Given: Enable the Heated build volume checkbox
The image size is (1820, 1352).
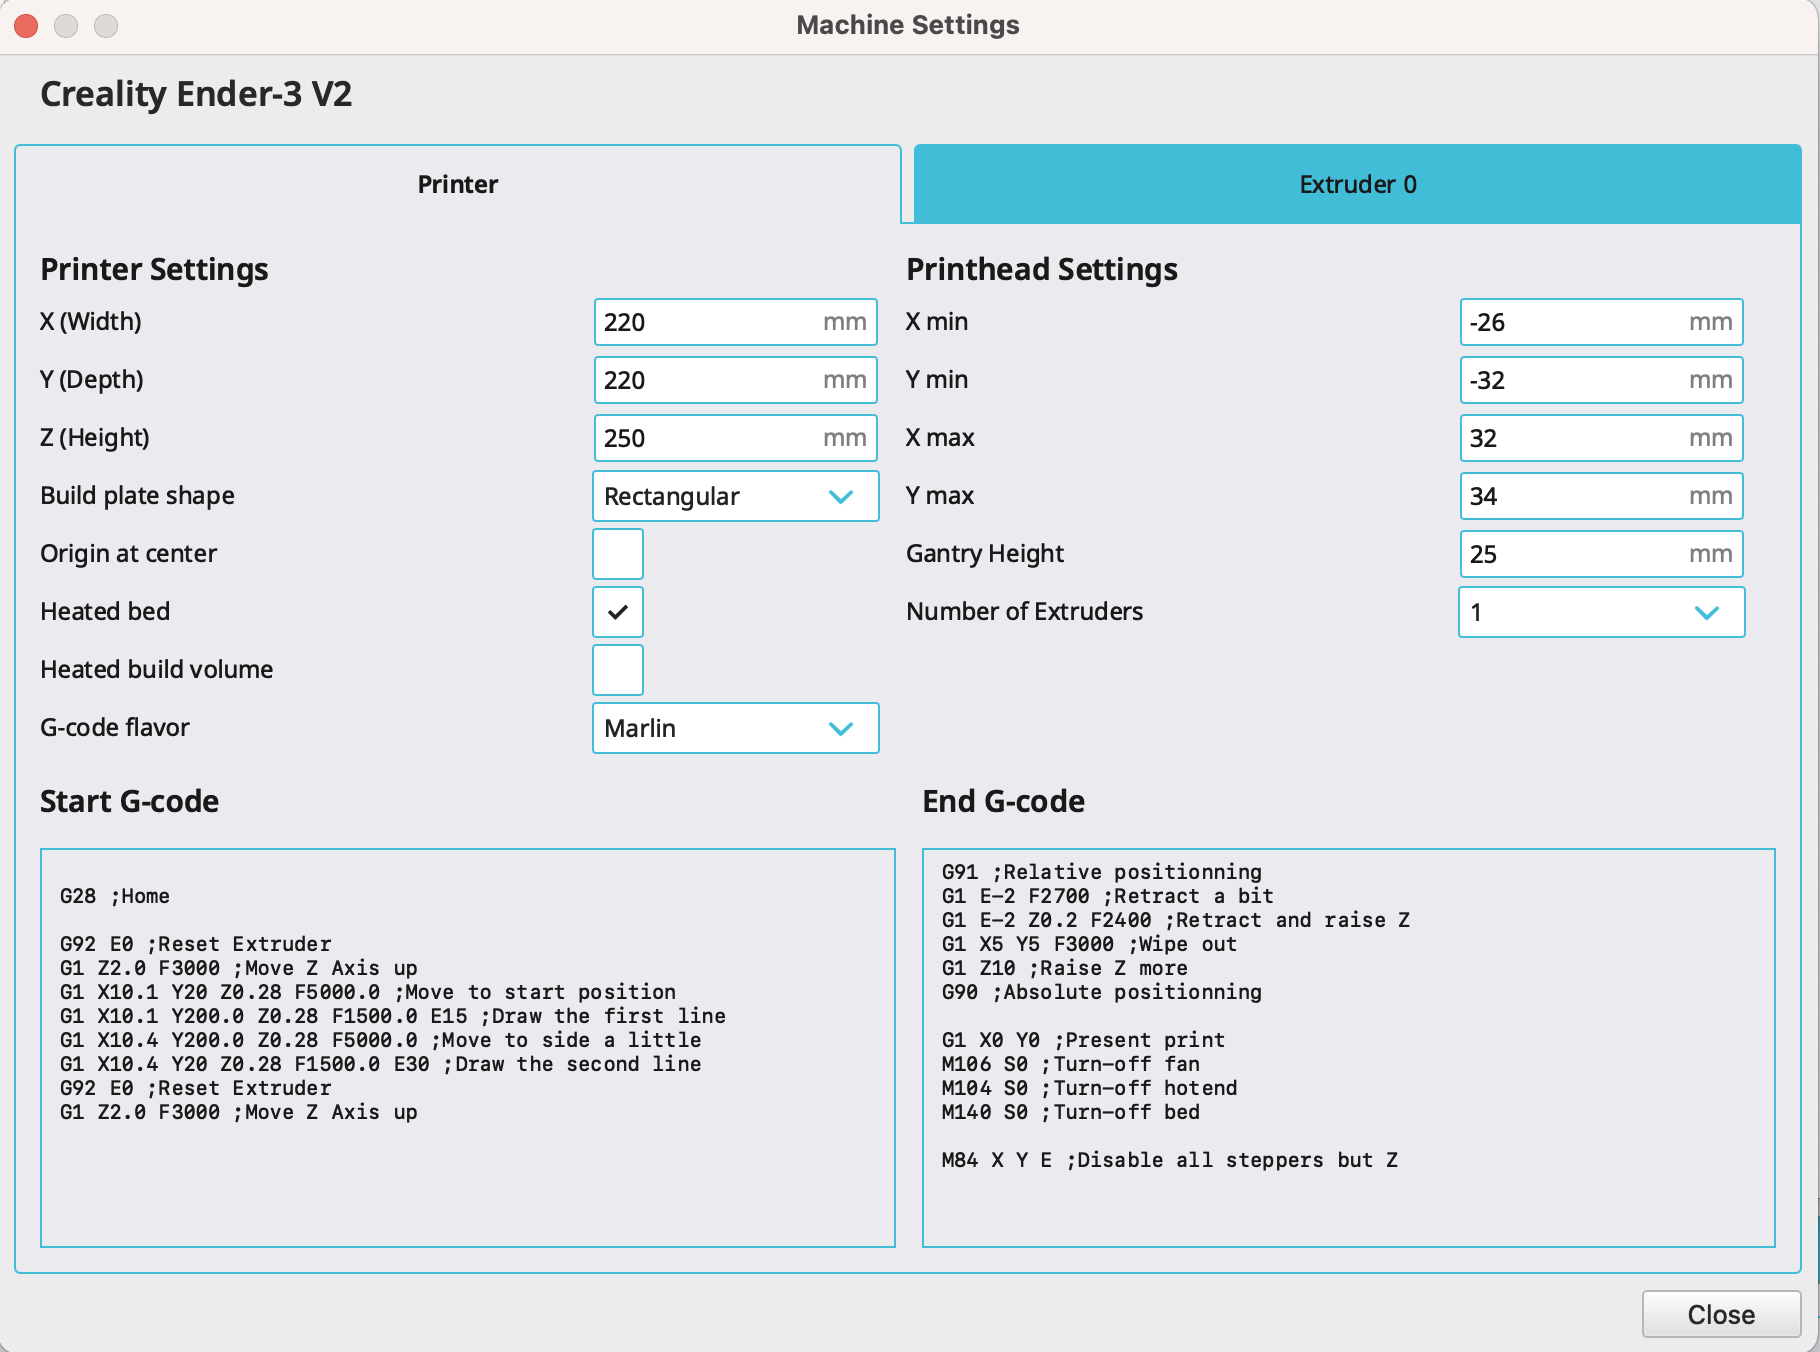Looking at the screenshot, I should click(x=618, y=670).
